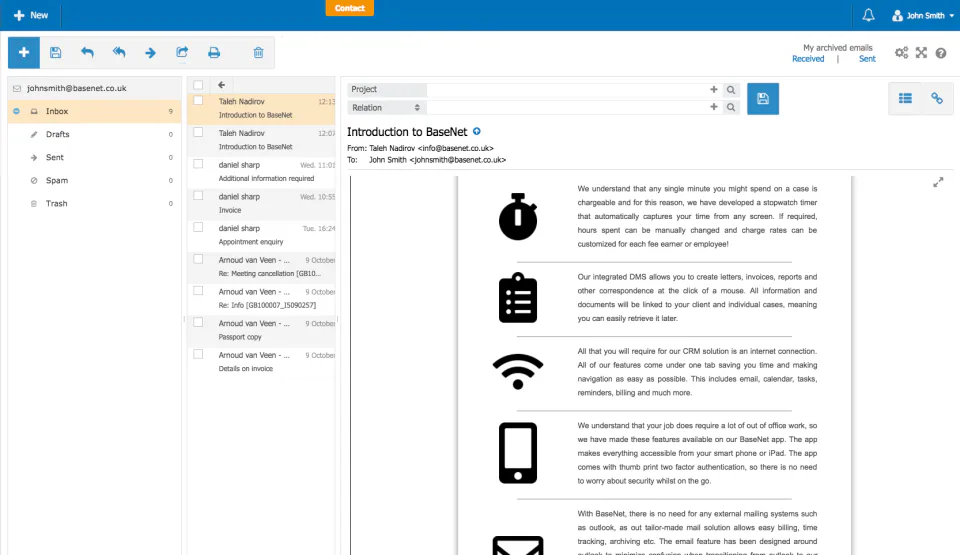Click the reply all arrows icon
This screenshot has height=555, width=960.
pos(119,53)
